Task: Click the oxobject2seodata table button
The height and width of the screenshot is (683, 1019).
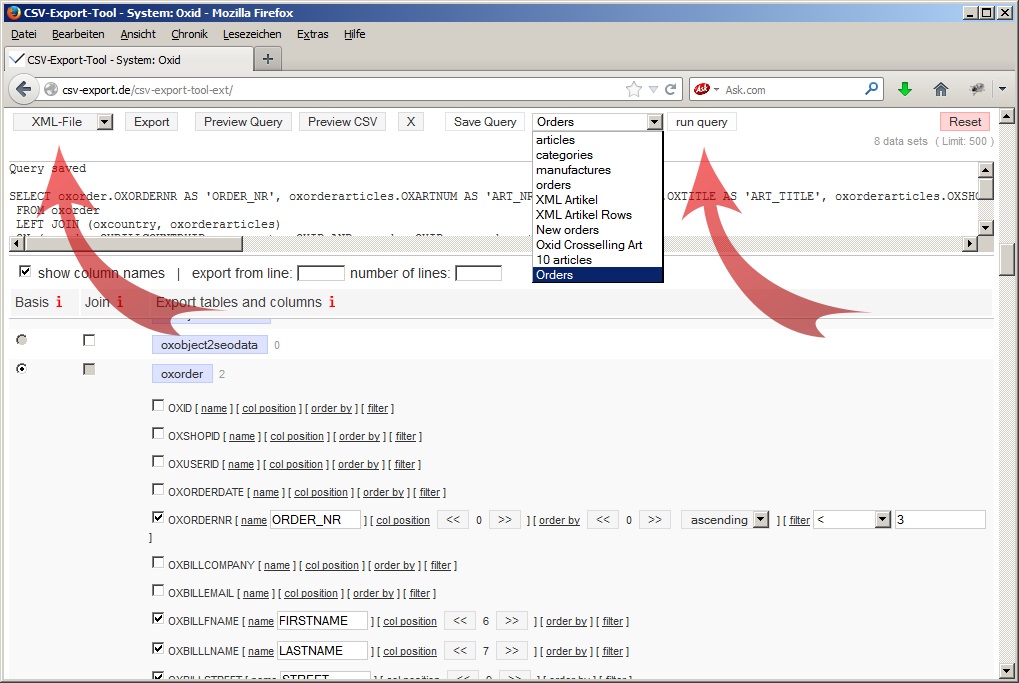Action: pyautogui.click(x=209, y=345)
